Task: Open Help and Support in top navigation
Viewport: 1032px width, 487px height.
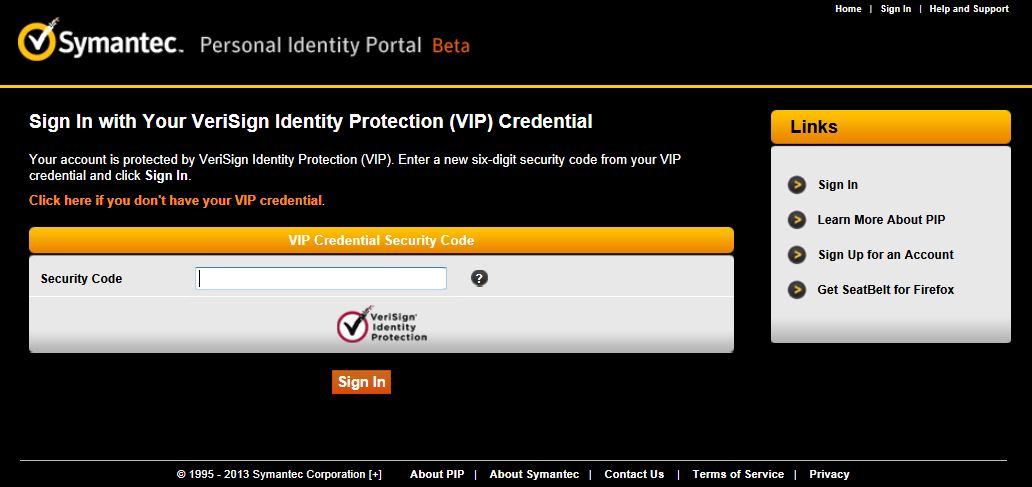Action: pyautogui.click(x=969, y=9)
